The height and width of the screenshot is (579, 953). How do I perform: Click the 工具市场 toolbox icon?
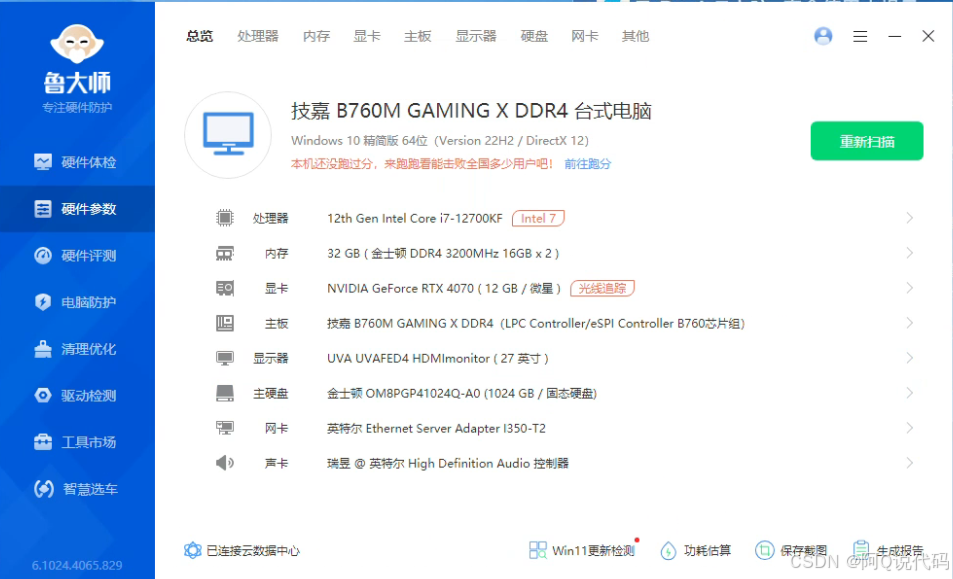43,442
